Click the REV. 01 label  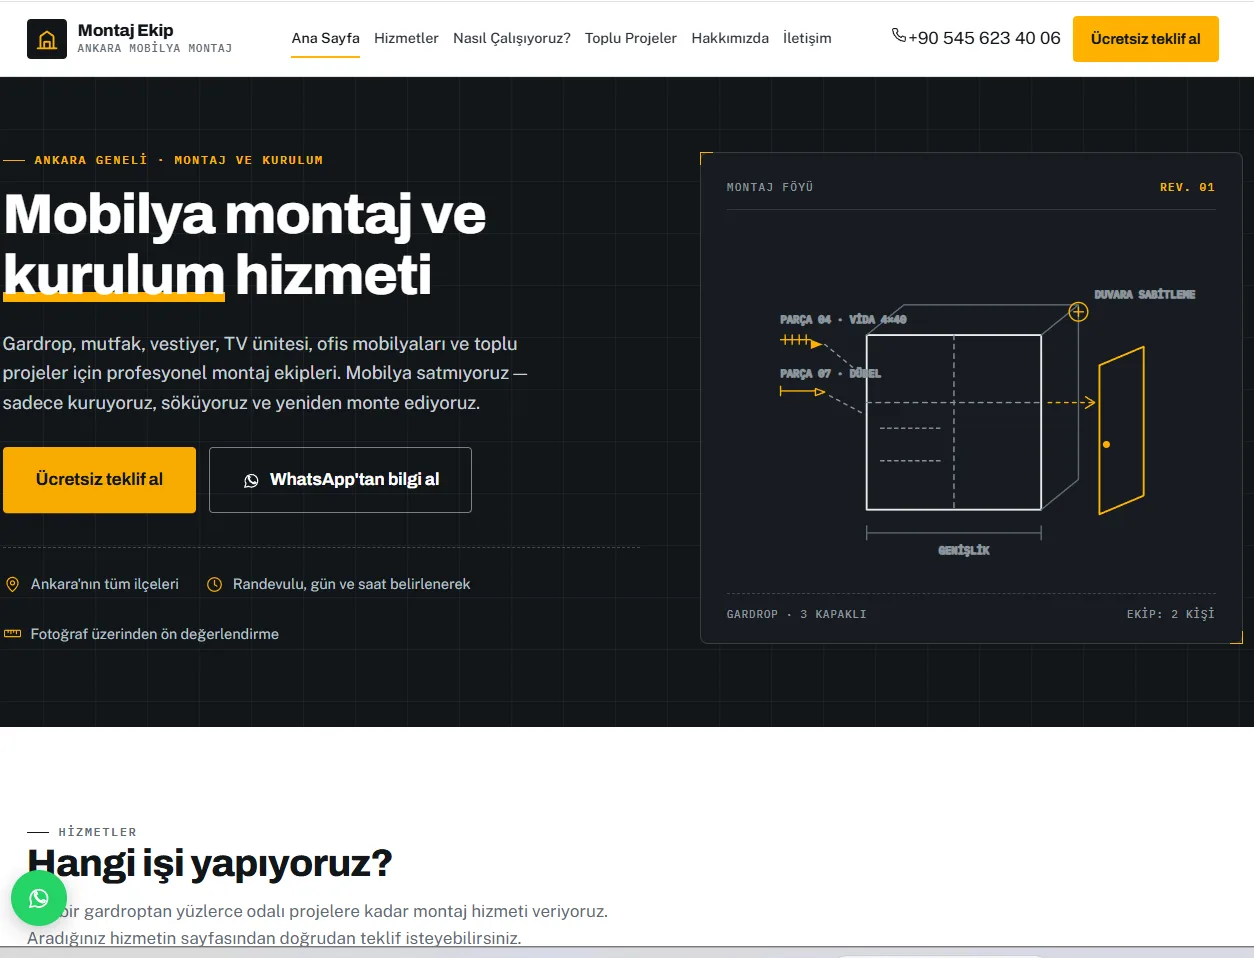click(x=1187, y=187)
